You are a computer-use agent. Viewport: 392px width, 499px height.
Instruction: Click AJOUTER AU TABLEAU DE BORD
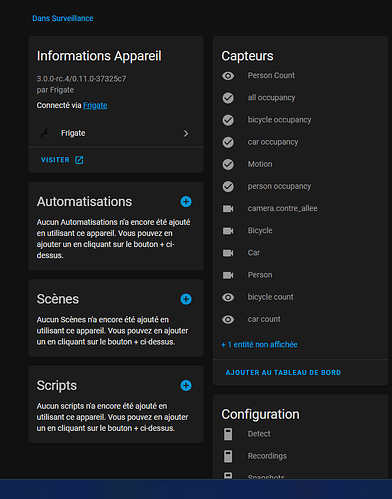(283, 373)
